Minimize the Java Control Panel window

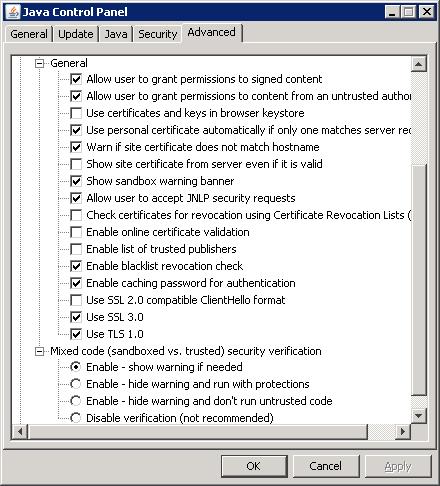click(x=392, y=12)
